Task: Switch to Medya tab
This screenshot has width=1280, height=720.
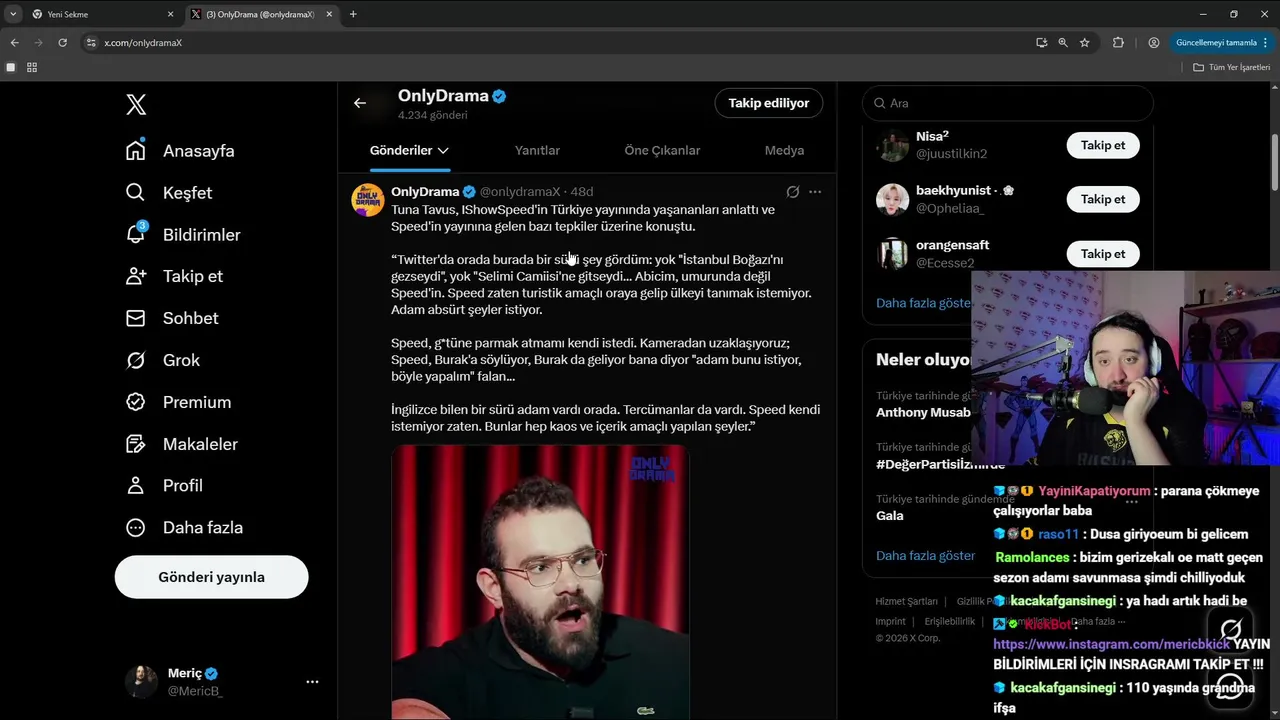Action: click(x=784, y=150)
